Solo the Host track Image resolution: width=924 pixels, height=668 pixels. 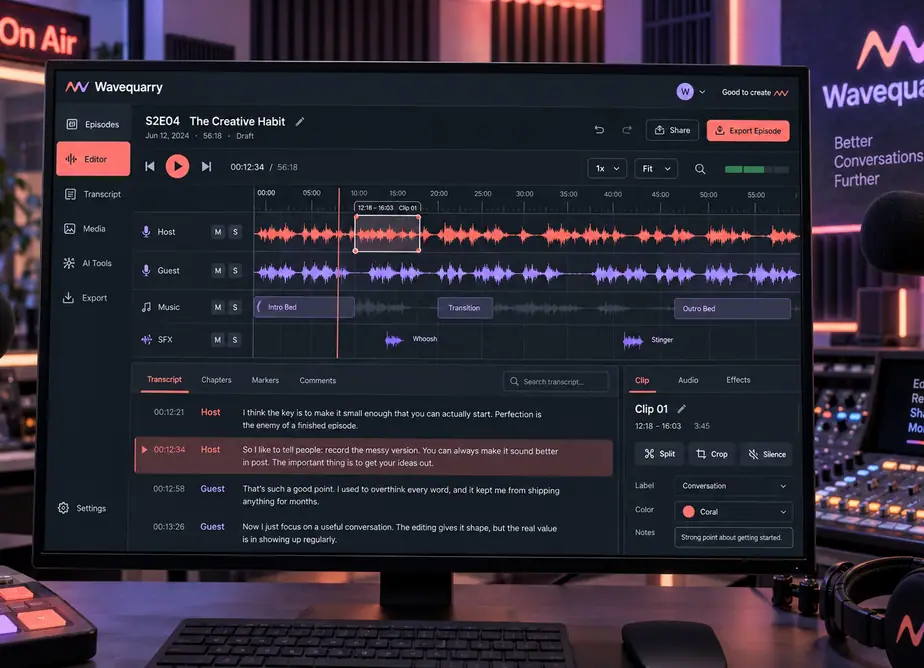pos(235,232)
